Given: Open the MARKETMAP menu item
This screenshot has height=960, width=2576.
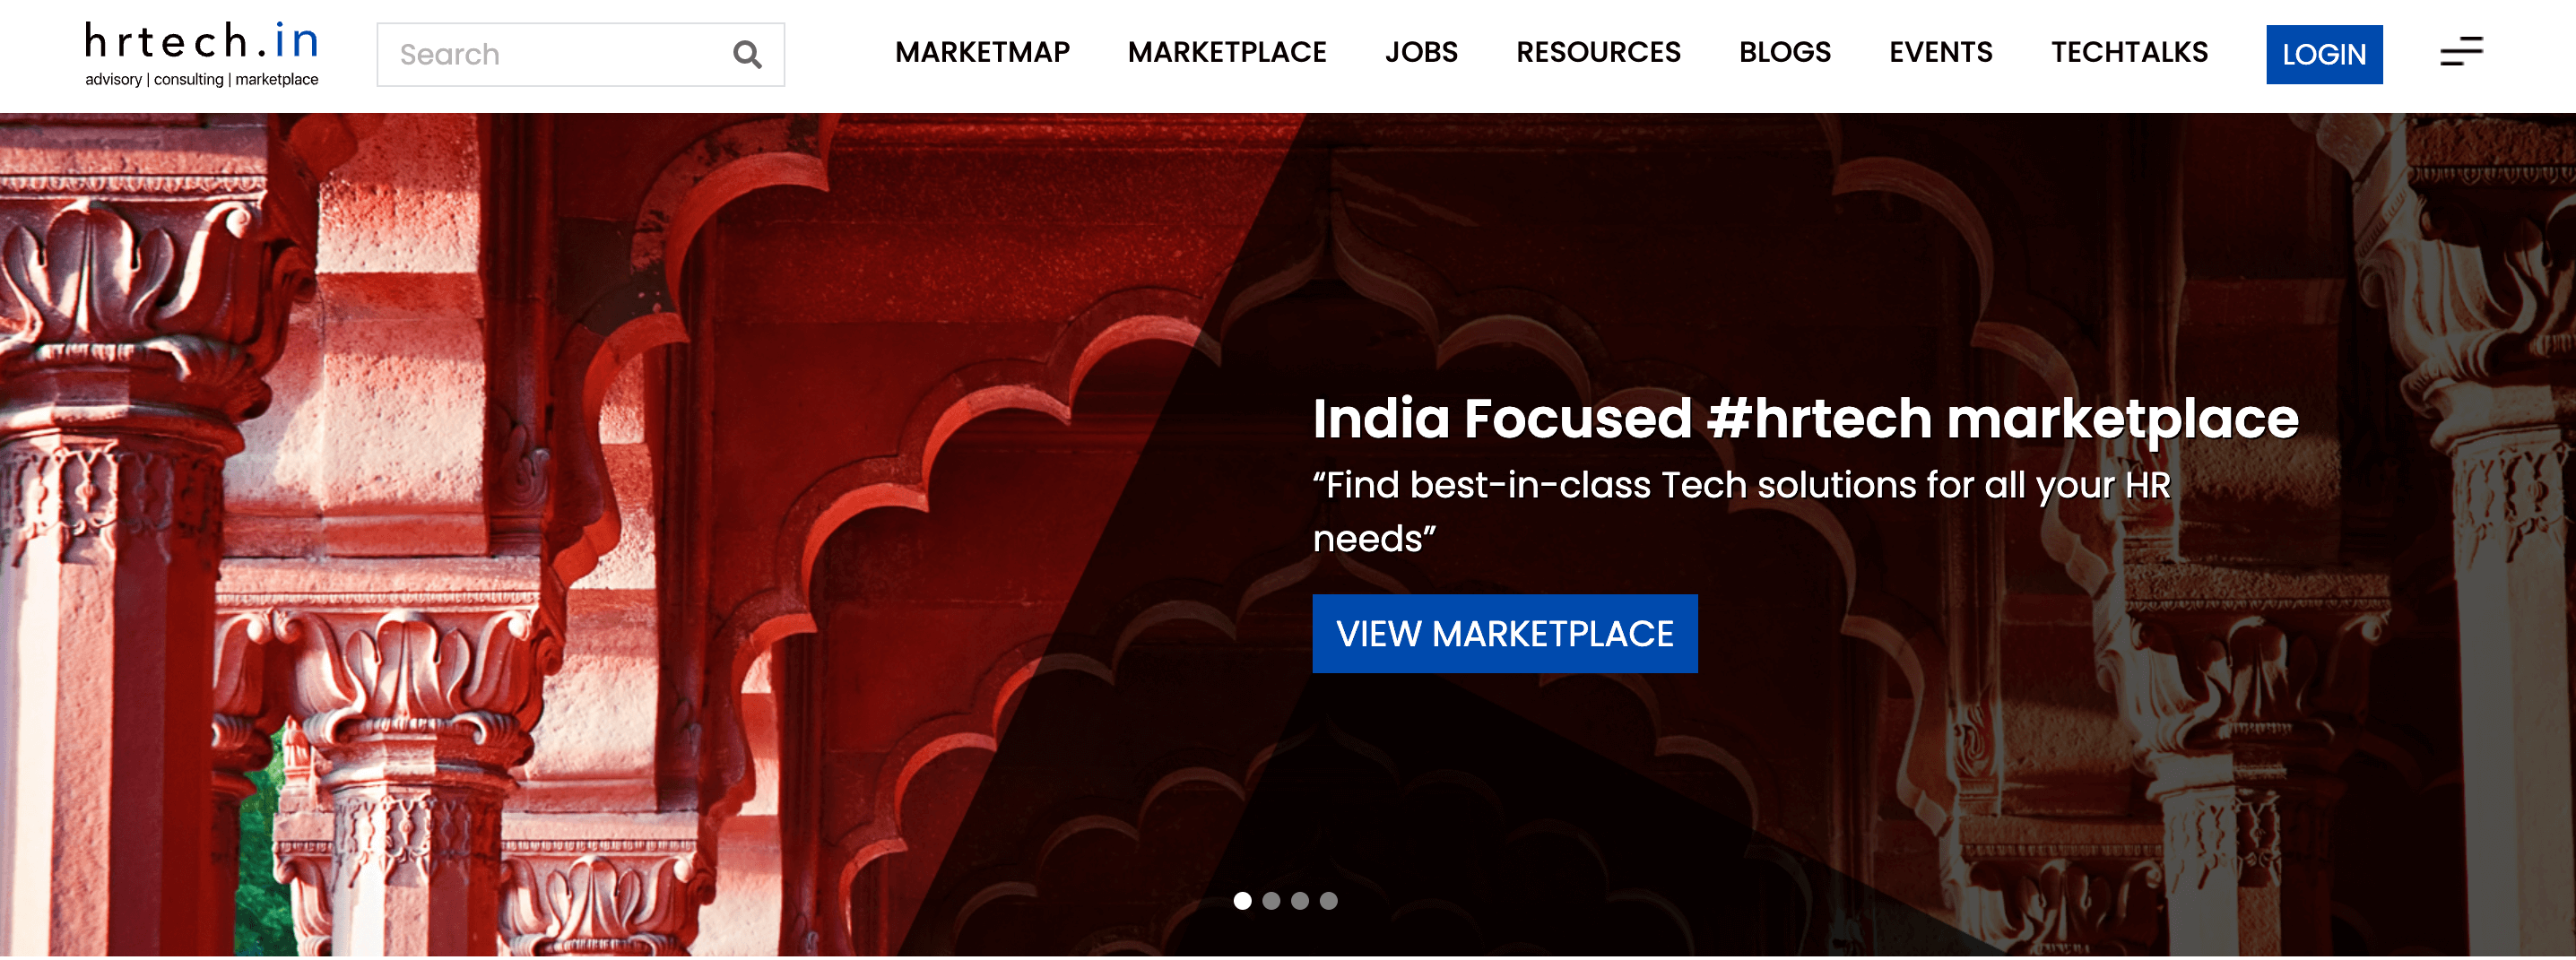Looking at the screenshot, I should click(x=982, y=52).
